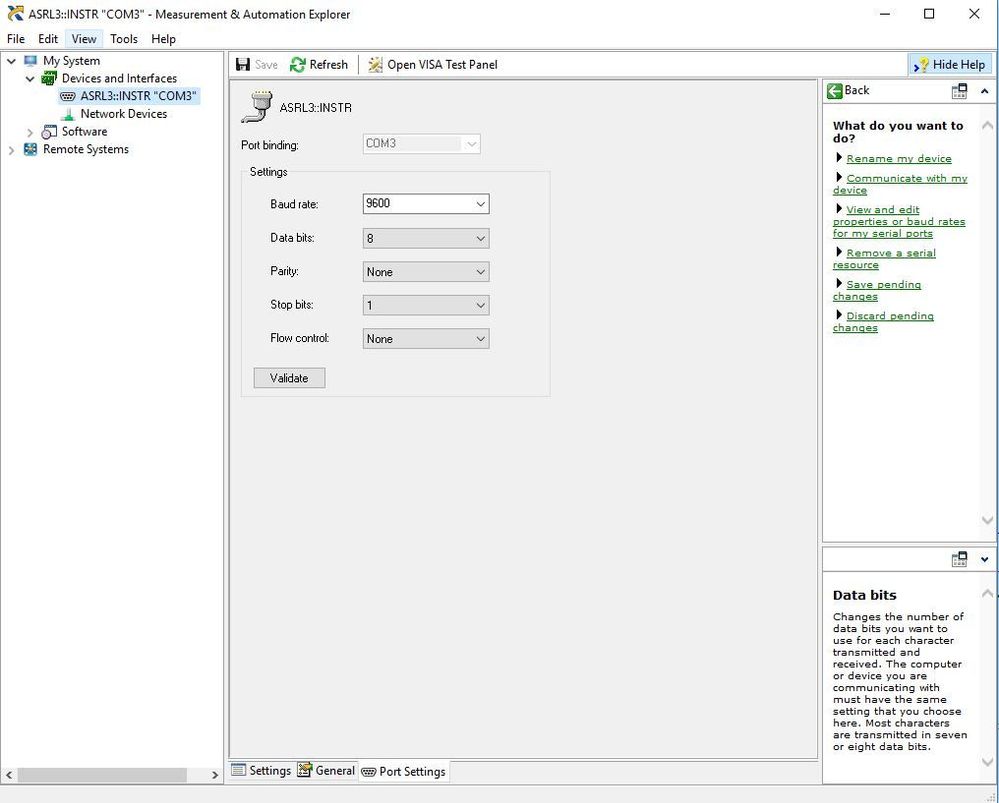The image size is (999, 803).
Task: Click the 'What do you want to do?' heading
Action: point(898,132)
